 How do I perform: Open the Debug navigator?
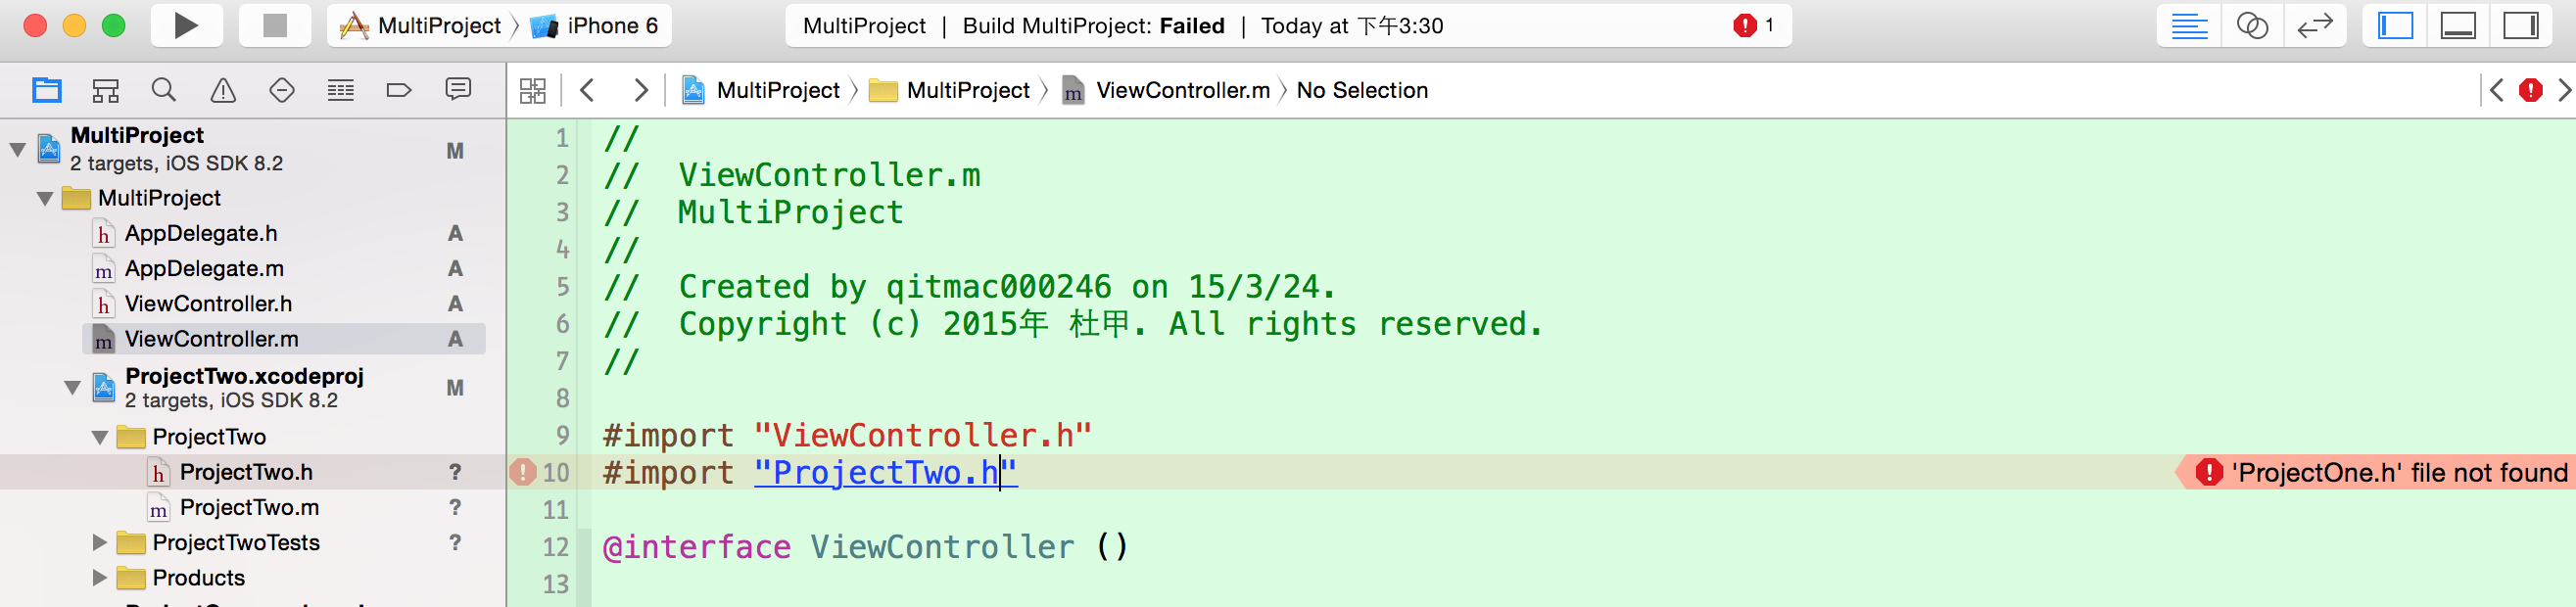[341, 91]
